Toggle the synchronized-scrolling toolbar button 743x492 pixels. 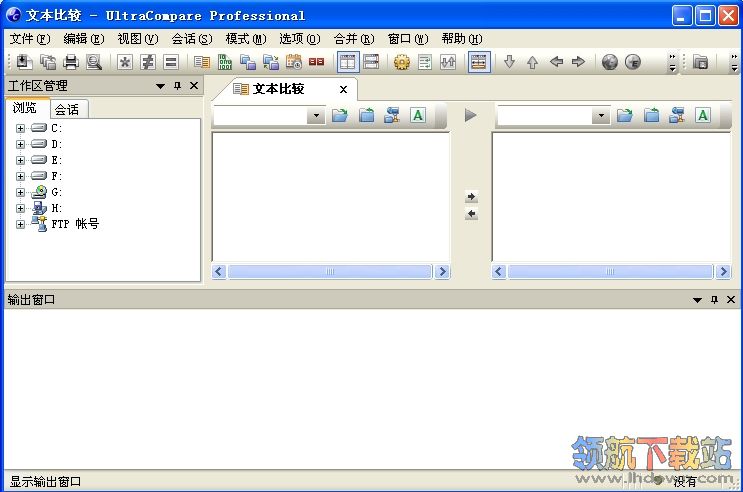(479, 62)
